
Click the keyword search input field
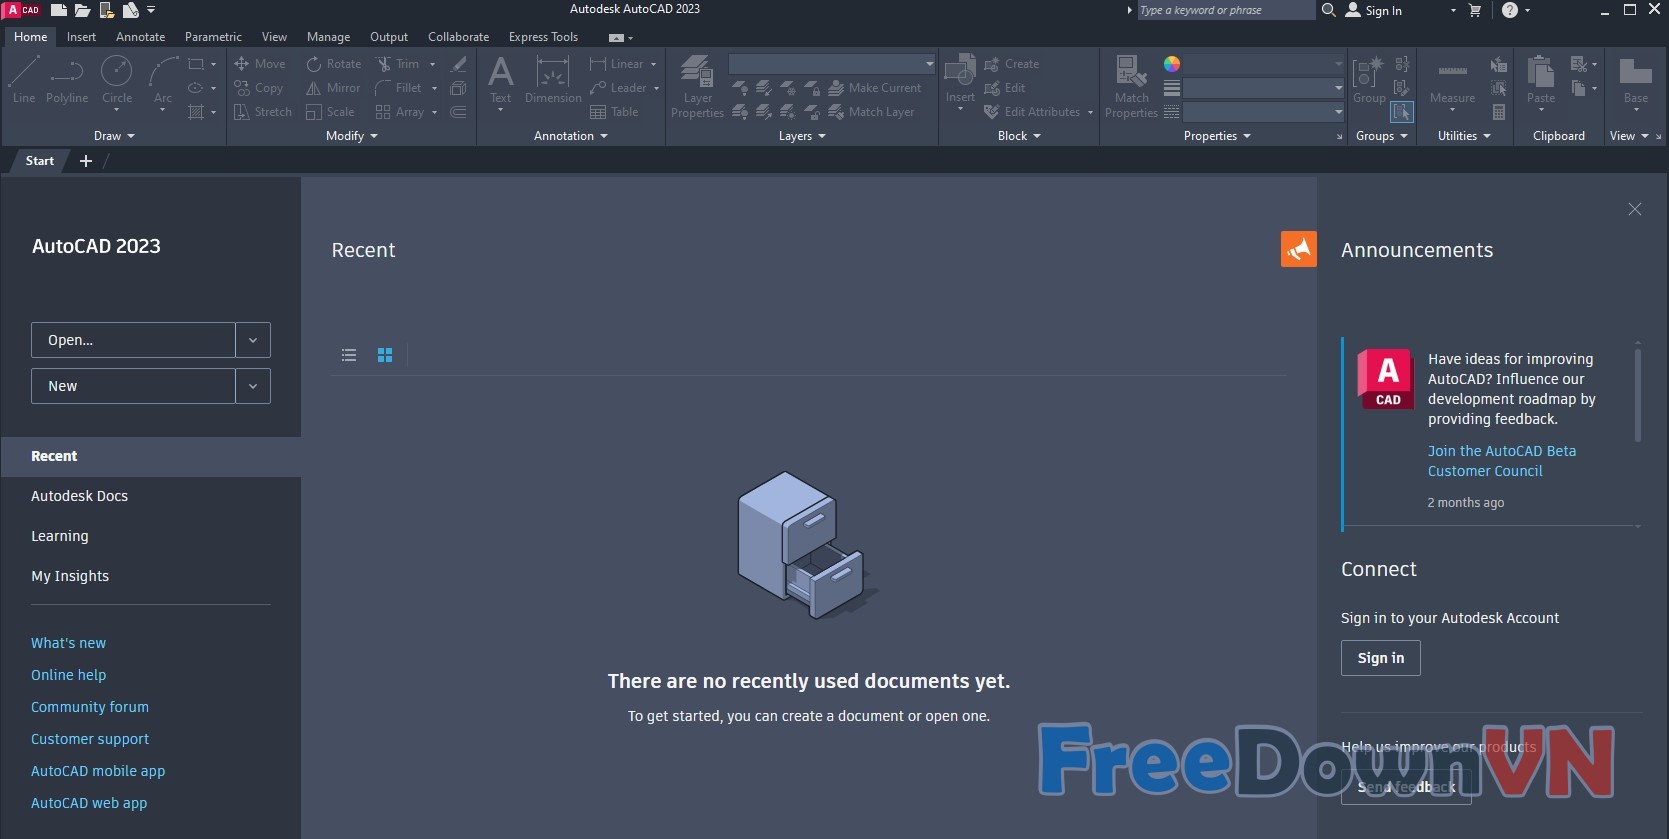tap(1225, 10)
